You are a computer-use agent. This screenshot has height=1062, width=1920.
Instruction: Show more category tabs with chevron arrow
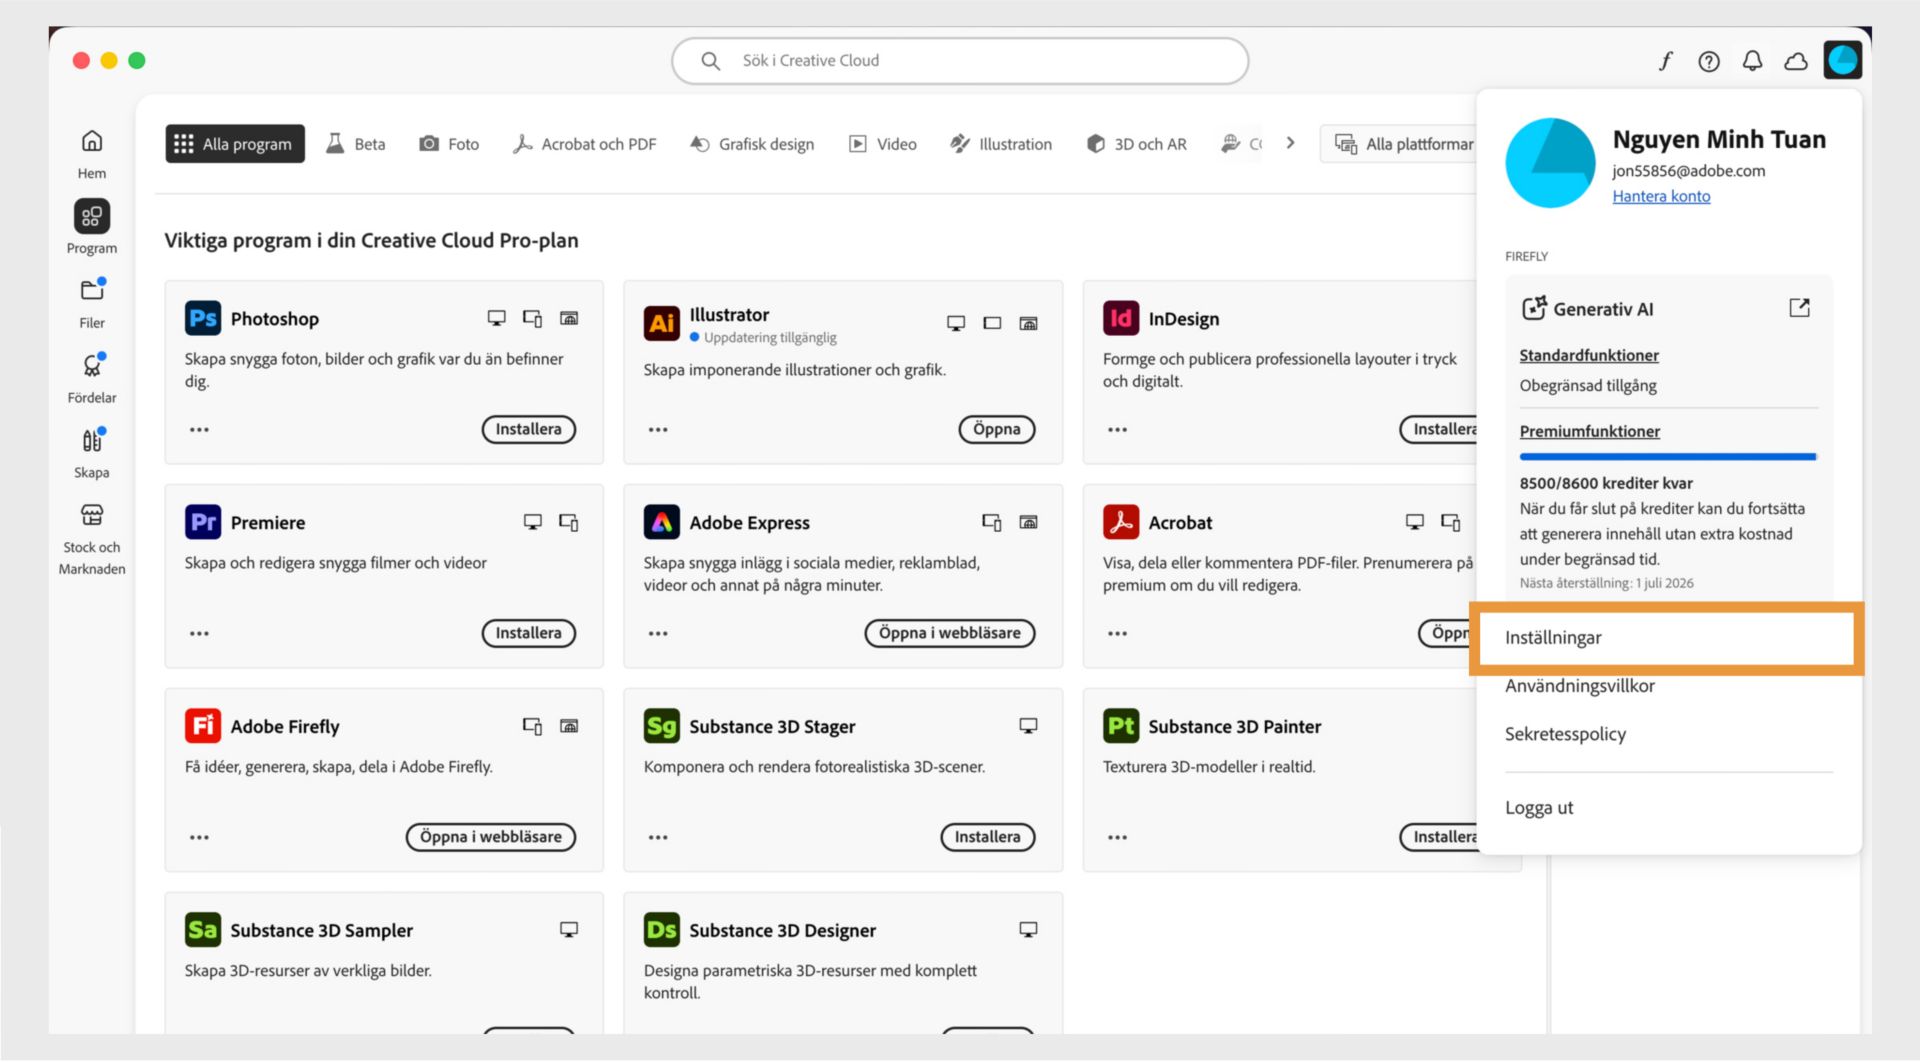(1290, 143)
